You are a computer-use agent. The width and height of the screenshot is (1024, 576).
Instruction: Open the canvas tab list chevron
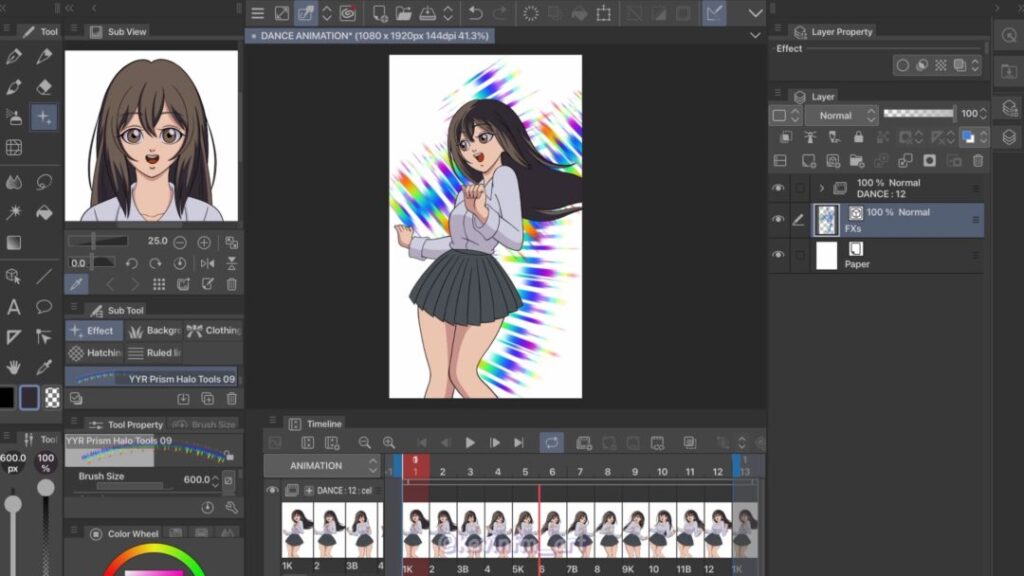pyautogui.click(x=755, y=35)
